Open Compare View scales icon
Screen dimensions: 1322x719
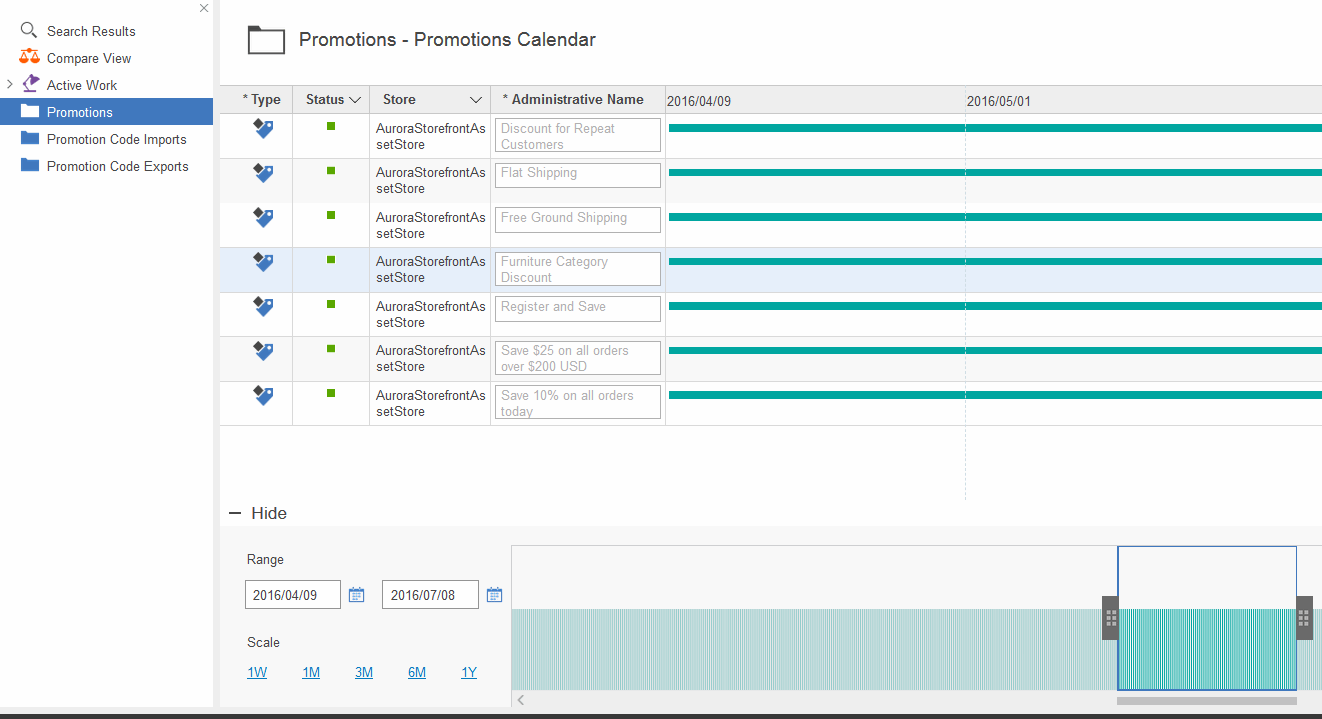click(x=29, y=58)
